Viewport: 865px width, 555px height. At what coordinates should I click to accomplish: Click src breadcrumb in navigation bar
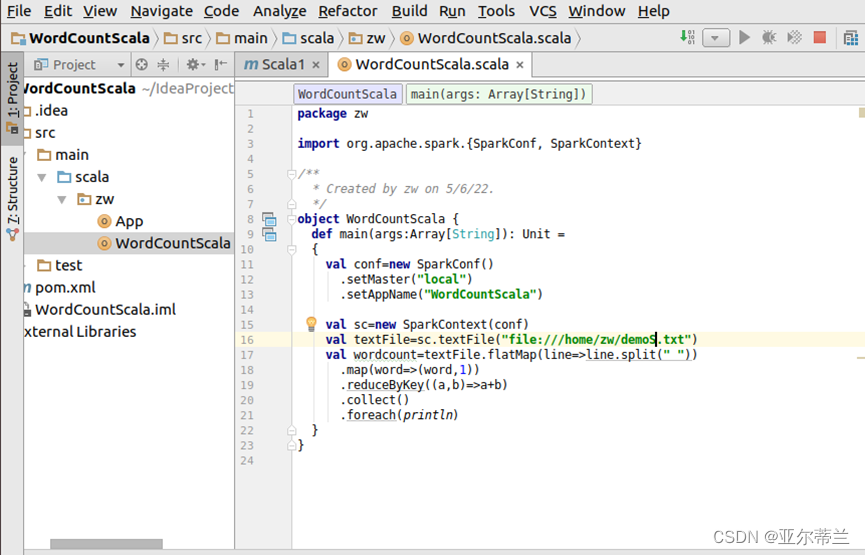184,38
